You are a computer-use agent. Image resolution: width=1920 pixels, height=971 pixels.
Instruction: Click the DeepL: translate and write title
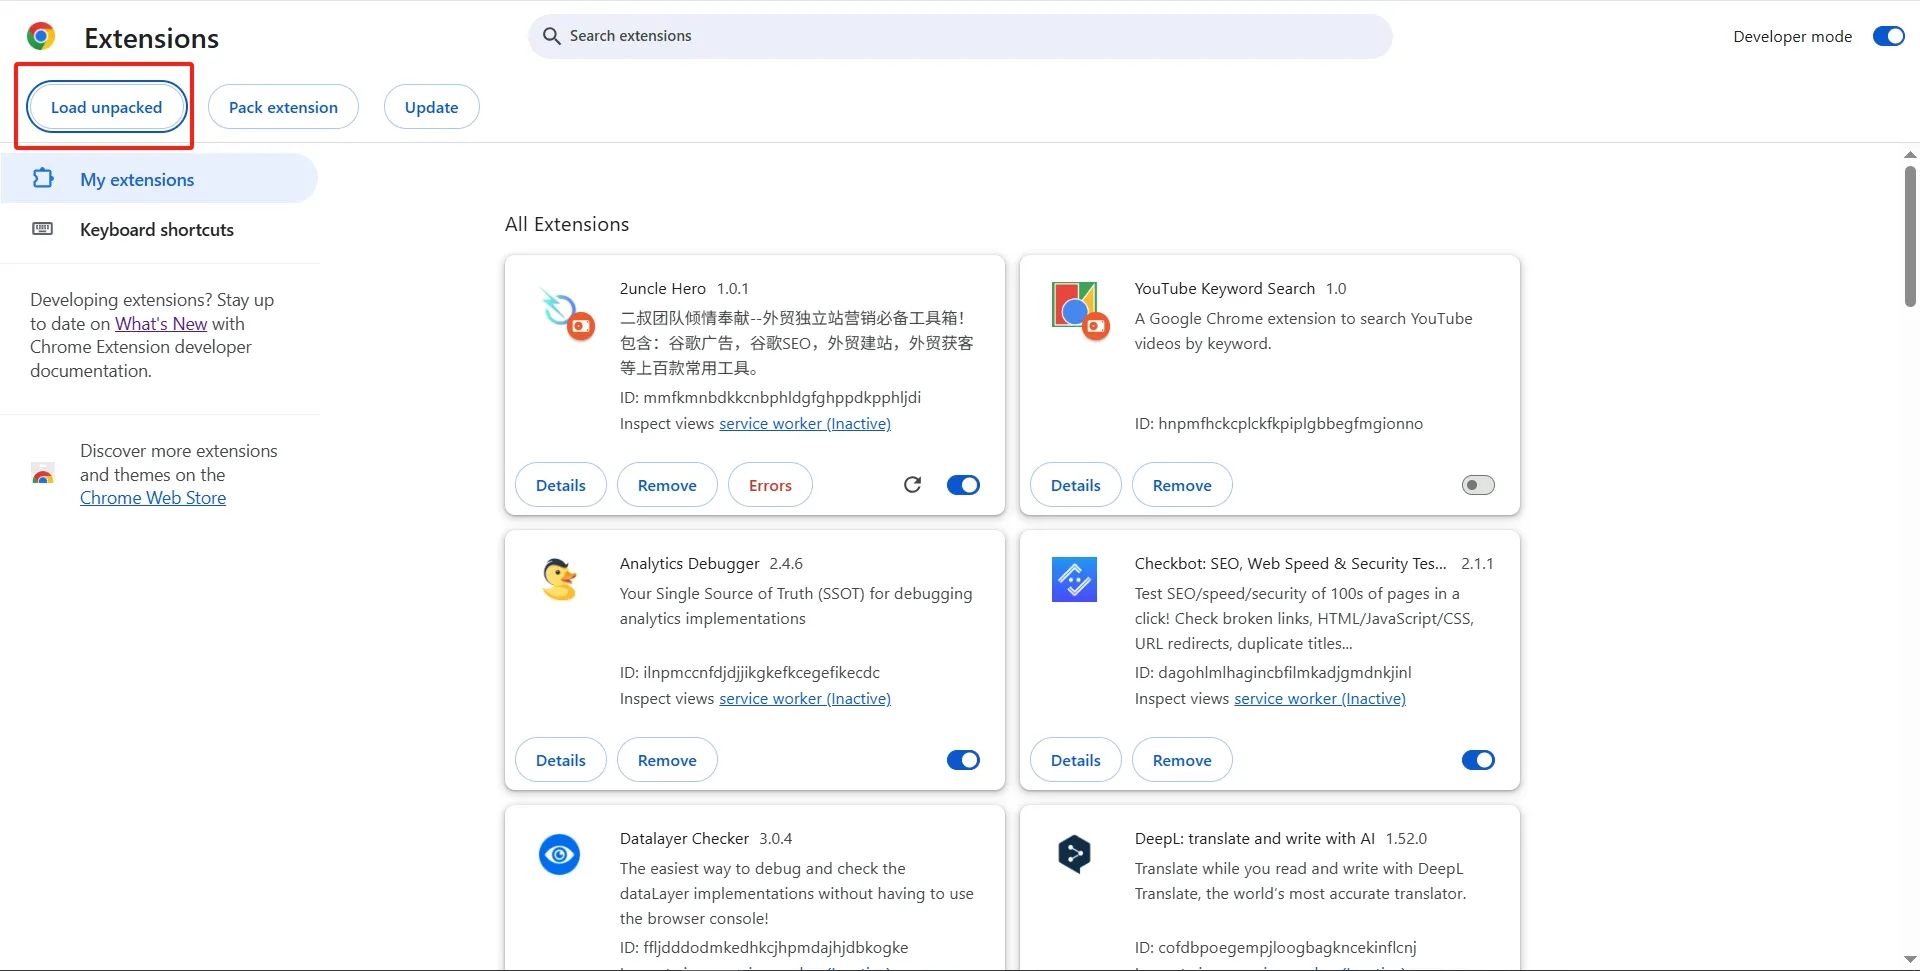[x=1254, y=839]
